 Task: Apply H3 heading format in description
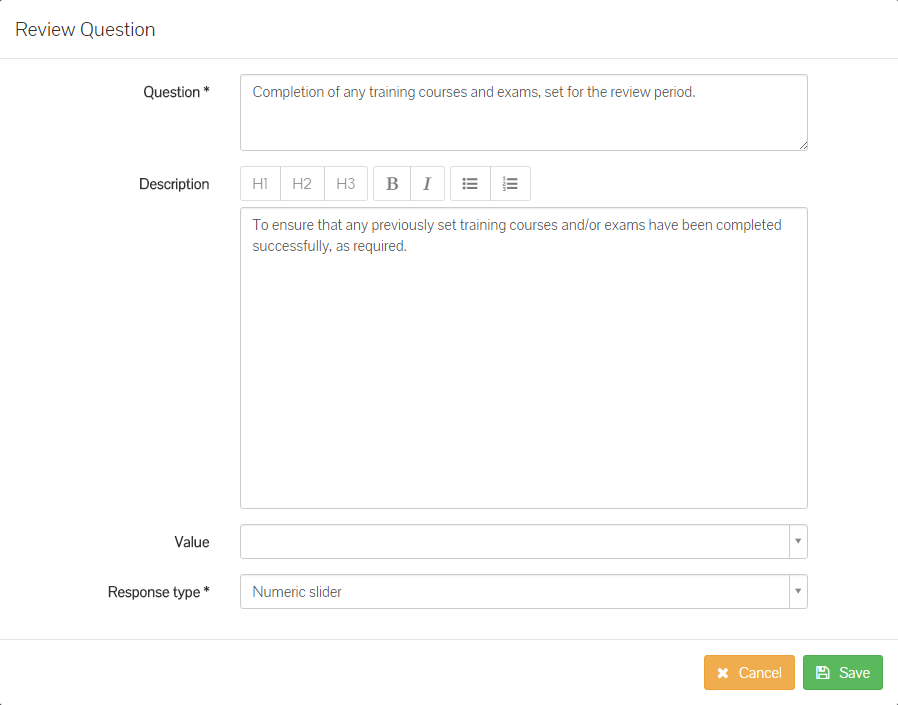(x=346, y=184)
